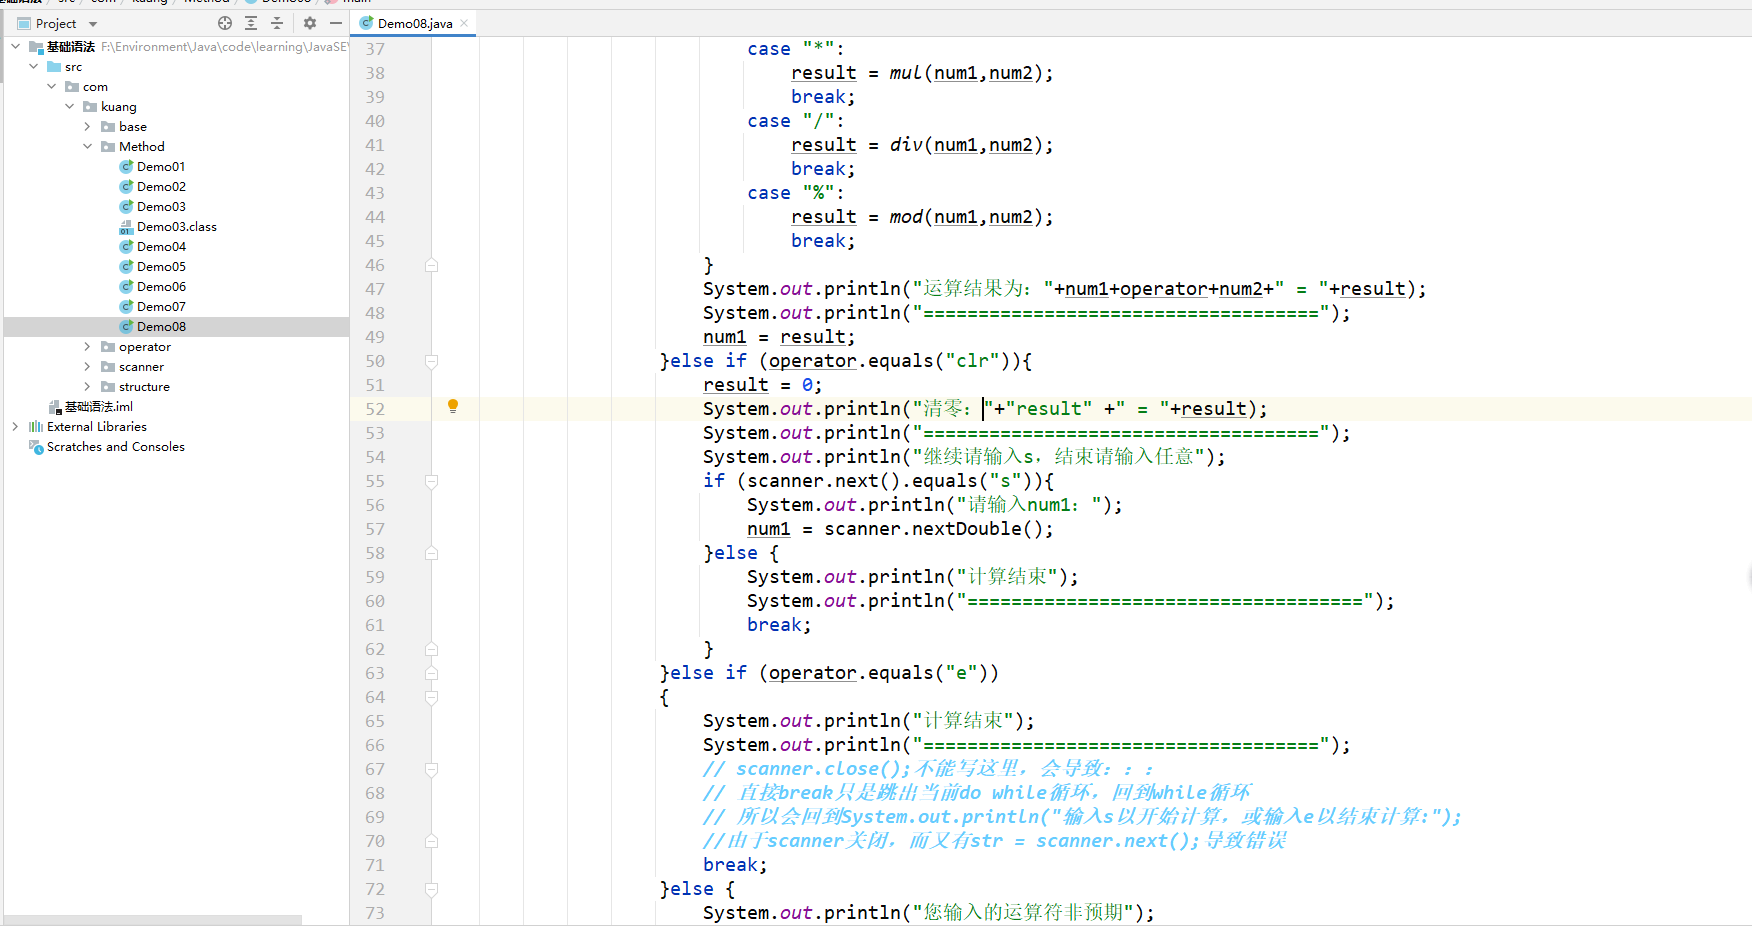Viewport: 1752px width, 926px height.
Task: Select Scratches and Consoles node
Action: click(x=115, y=447)
